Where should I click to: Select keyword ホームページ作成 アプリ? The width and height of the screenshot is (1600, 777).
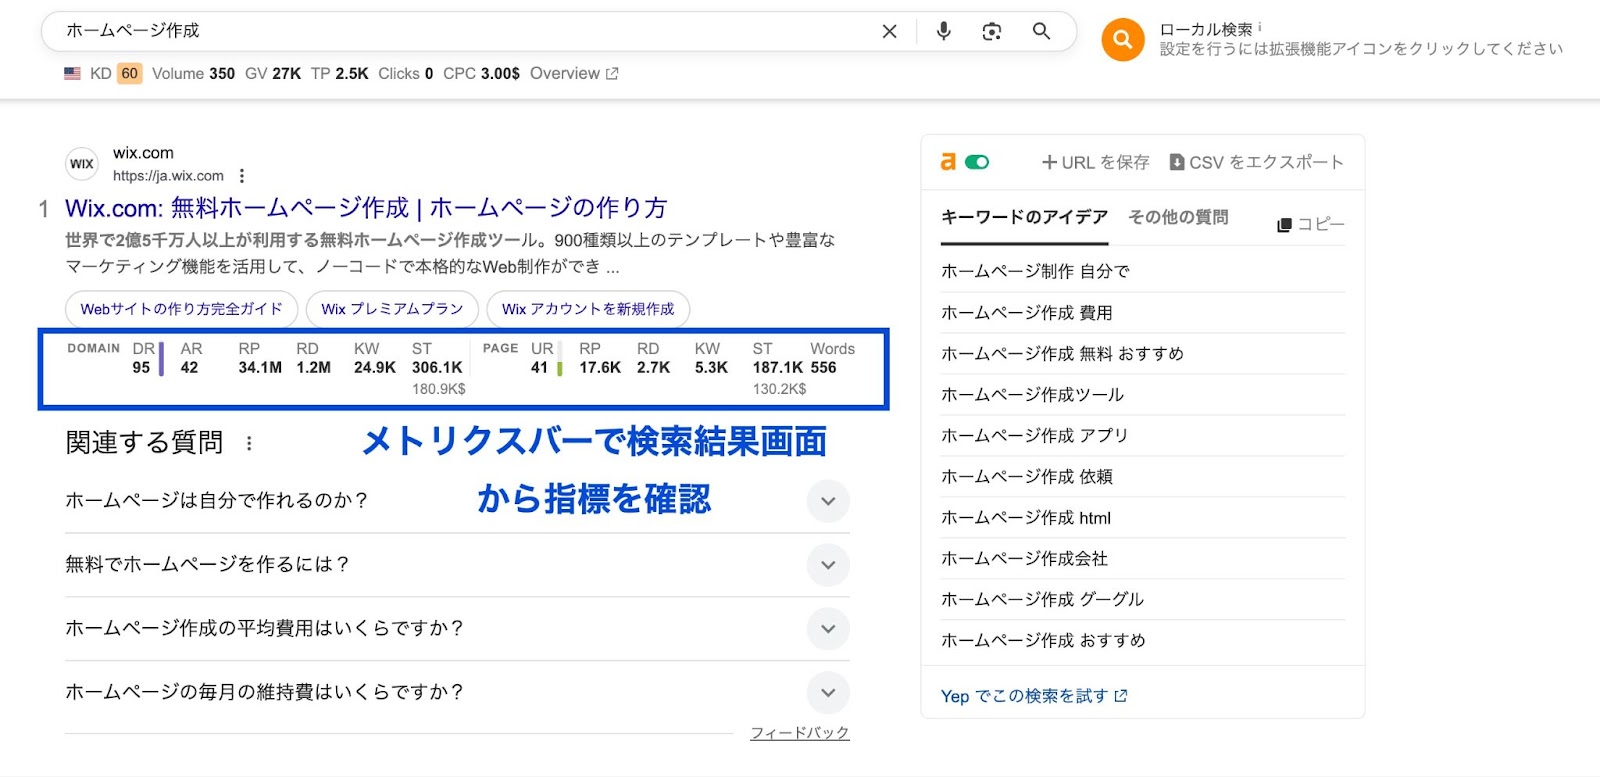coord(1034,436)
